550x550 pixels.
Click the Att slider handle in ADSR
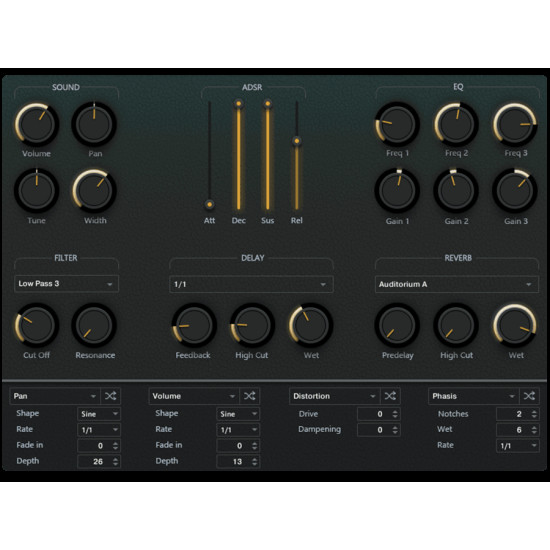[x=209, y=204]
